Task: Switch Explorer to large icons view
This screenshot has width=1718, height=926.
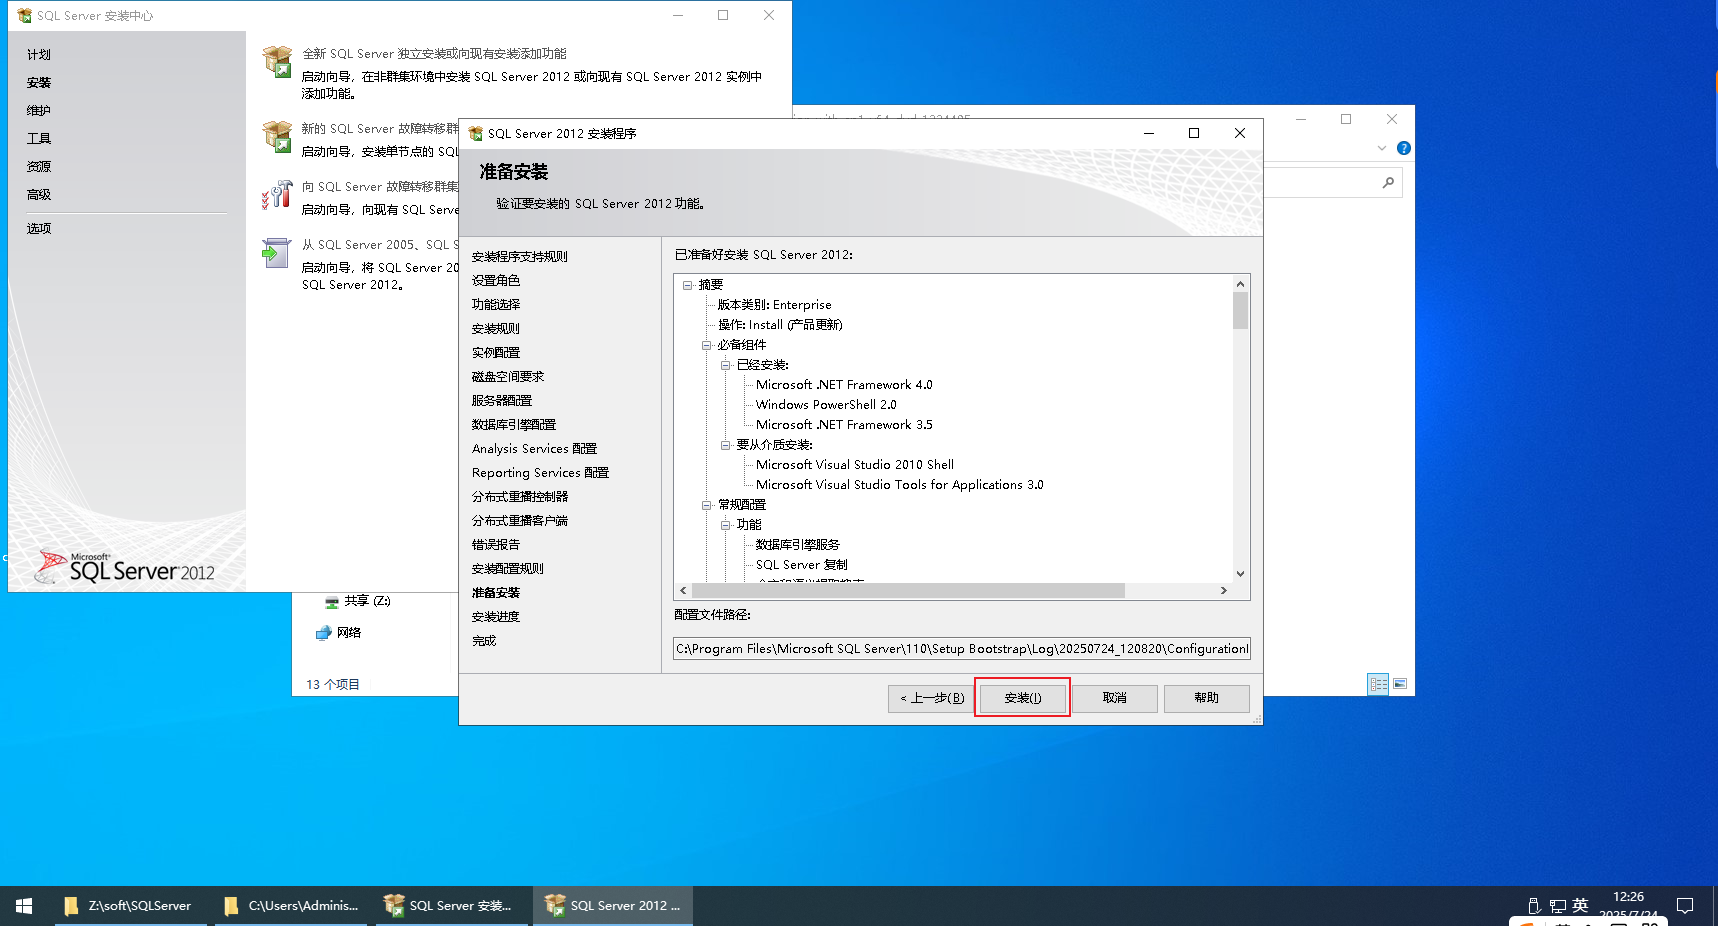Action: click(x=1400, y=684)
